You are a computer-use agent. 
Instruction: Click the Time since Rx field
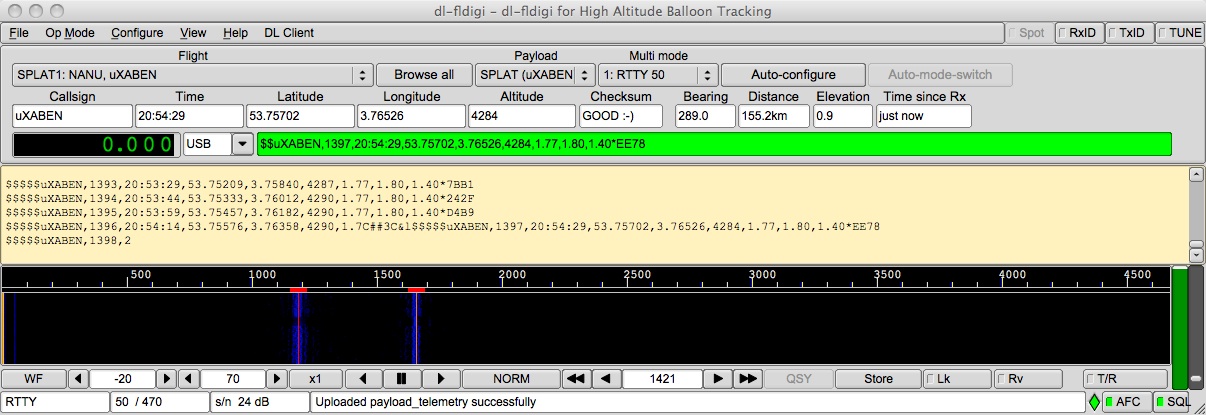click(x=924, y=116)
